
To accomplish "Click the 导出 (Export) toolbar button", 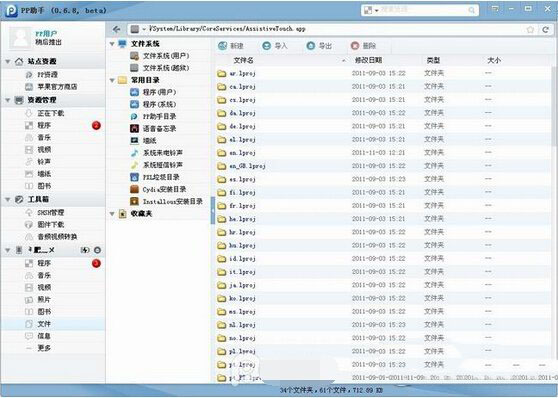I will click(x=319, y=46).
